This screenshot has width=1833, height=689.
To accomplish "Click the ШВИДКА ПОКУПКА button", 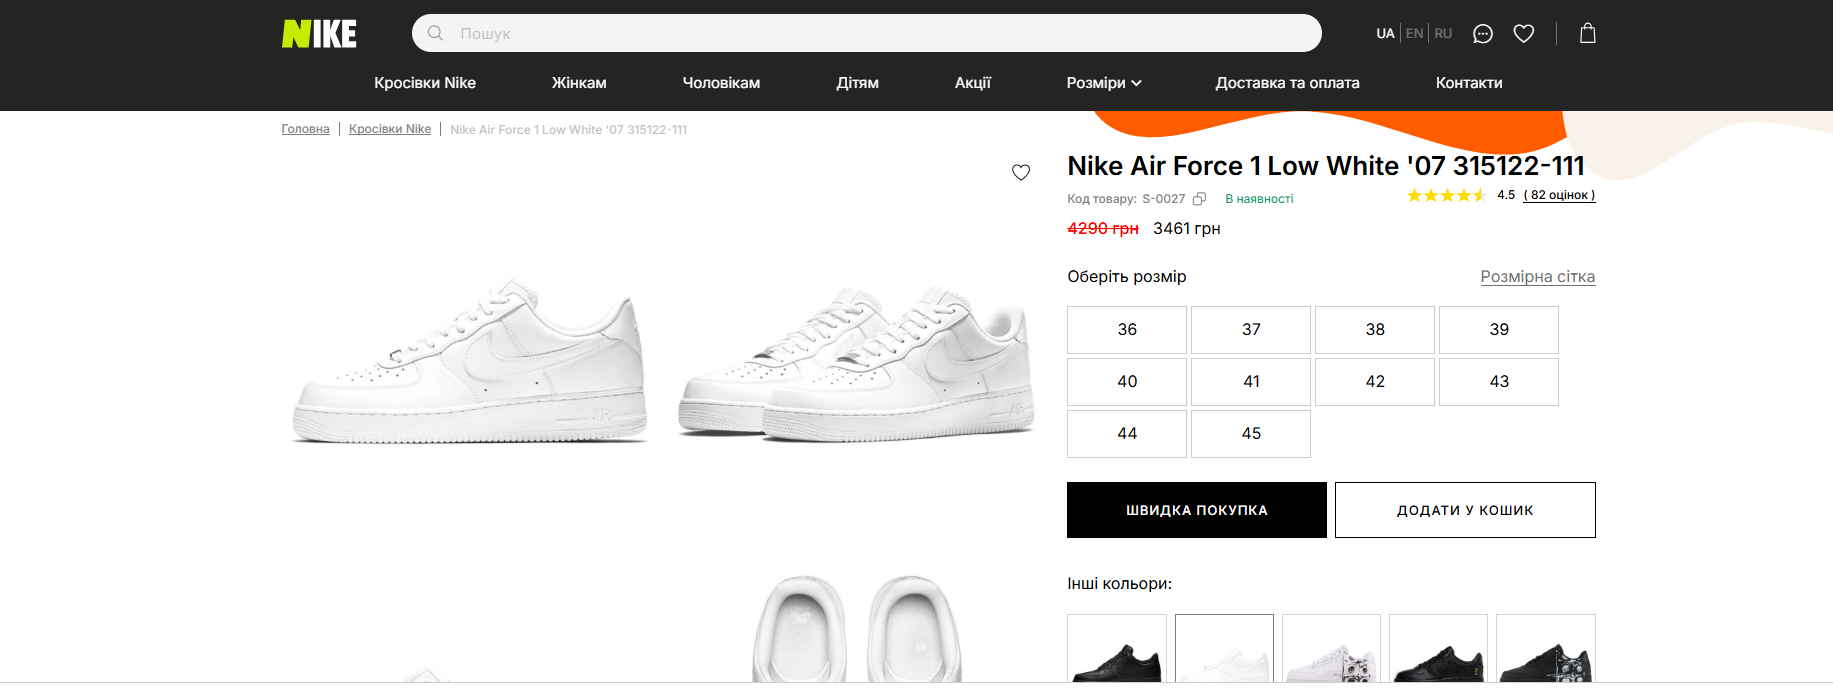I will [1196, 510].
